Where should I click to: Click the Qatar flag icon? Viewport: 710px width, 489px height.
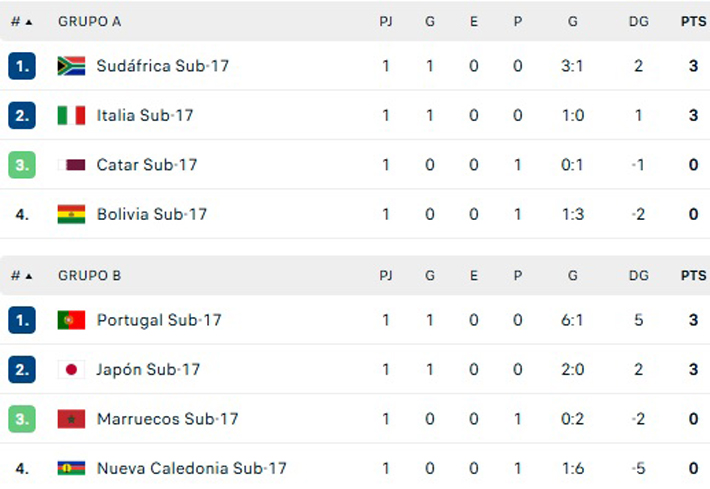coord(71,165)
